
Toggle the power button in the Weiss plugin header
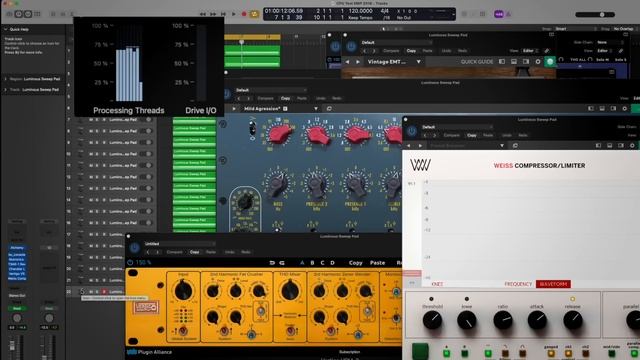pos(412,131)
